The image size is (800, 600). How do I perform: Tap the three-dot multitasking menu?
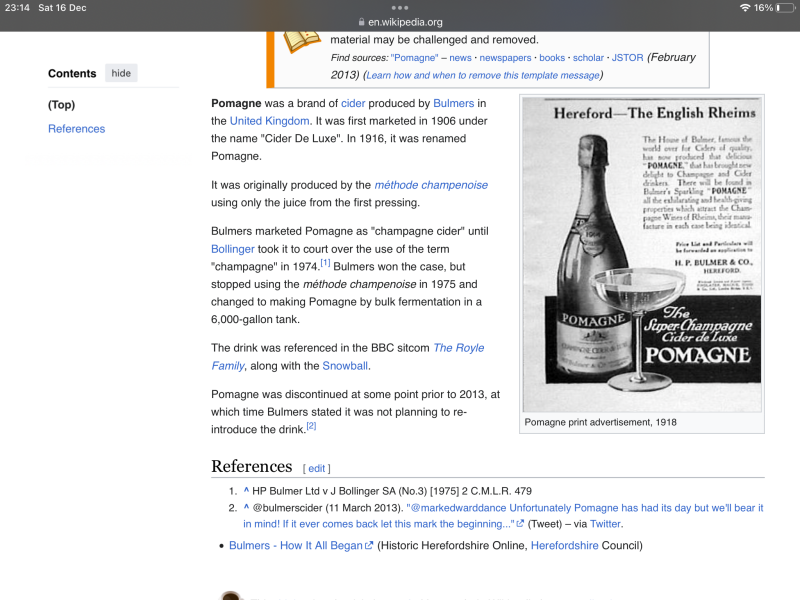click(399, 8)
